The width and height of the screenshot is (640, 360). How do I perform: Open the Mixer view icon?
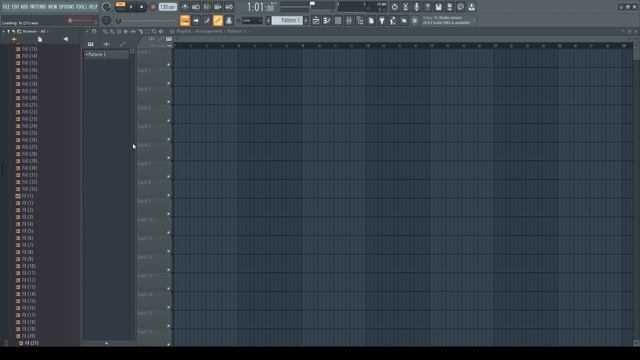coord(349,20)
